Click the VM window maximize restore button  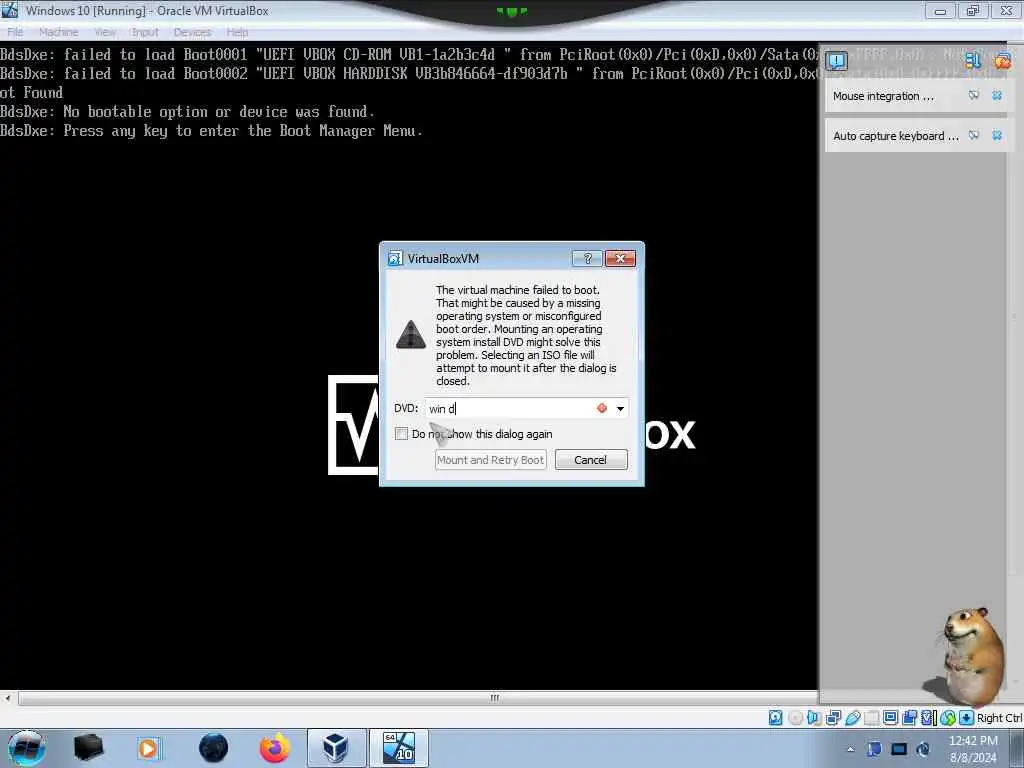point(973,10)
